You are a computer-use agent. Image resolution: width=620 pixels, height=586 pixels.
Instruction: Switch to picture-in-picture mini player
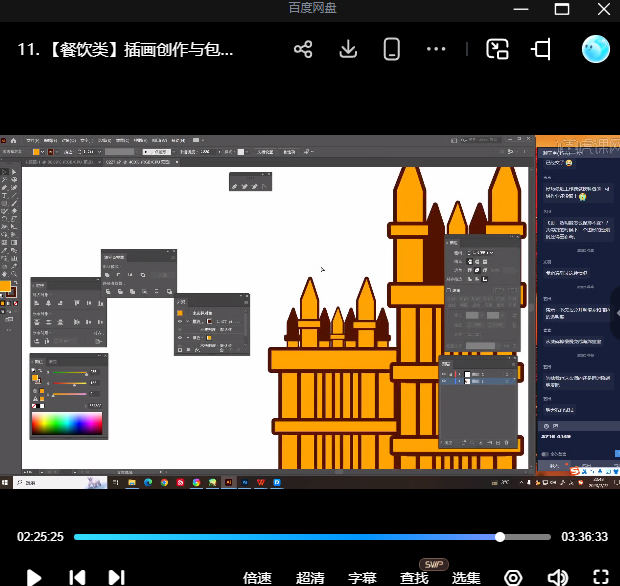click(497, 49)
